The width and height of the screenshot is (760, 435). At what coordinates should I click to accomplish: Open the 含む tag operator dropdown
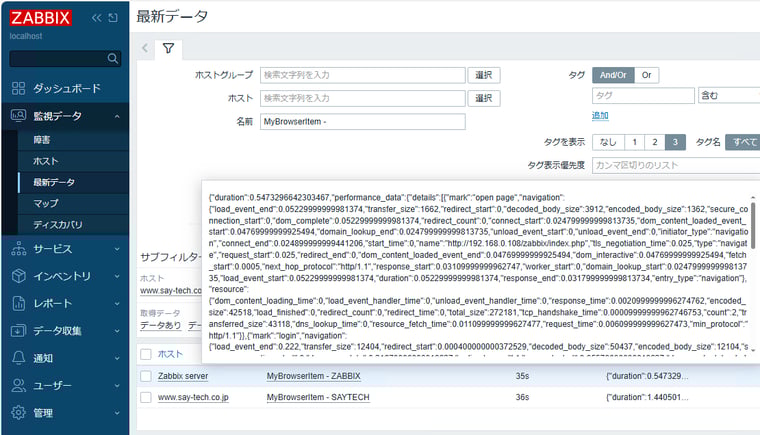click(729, 96)
